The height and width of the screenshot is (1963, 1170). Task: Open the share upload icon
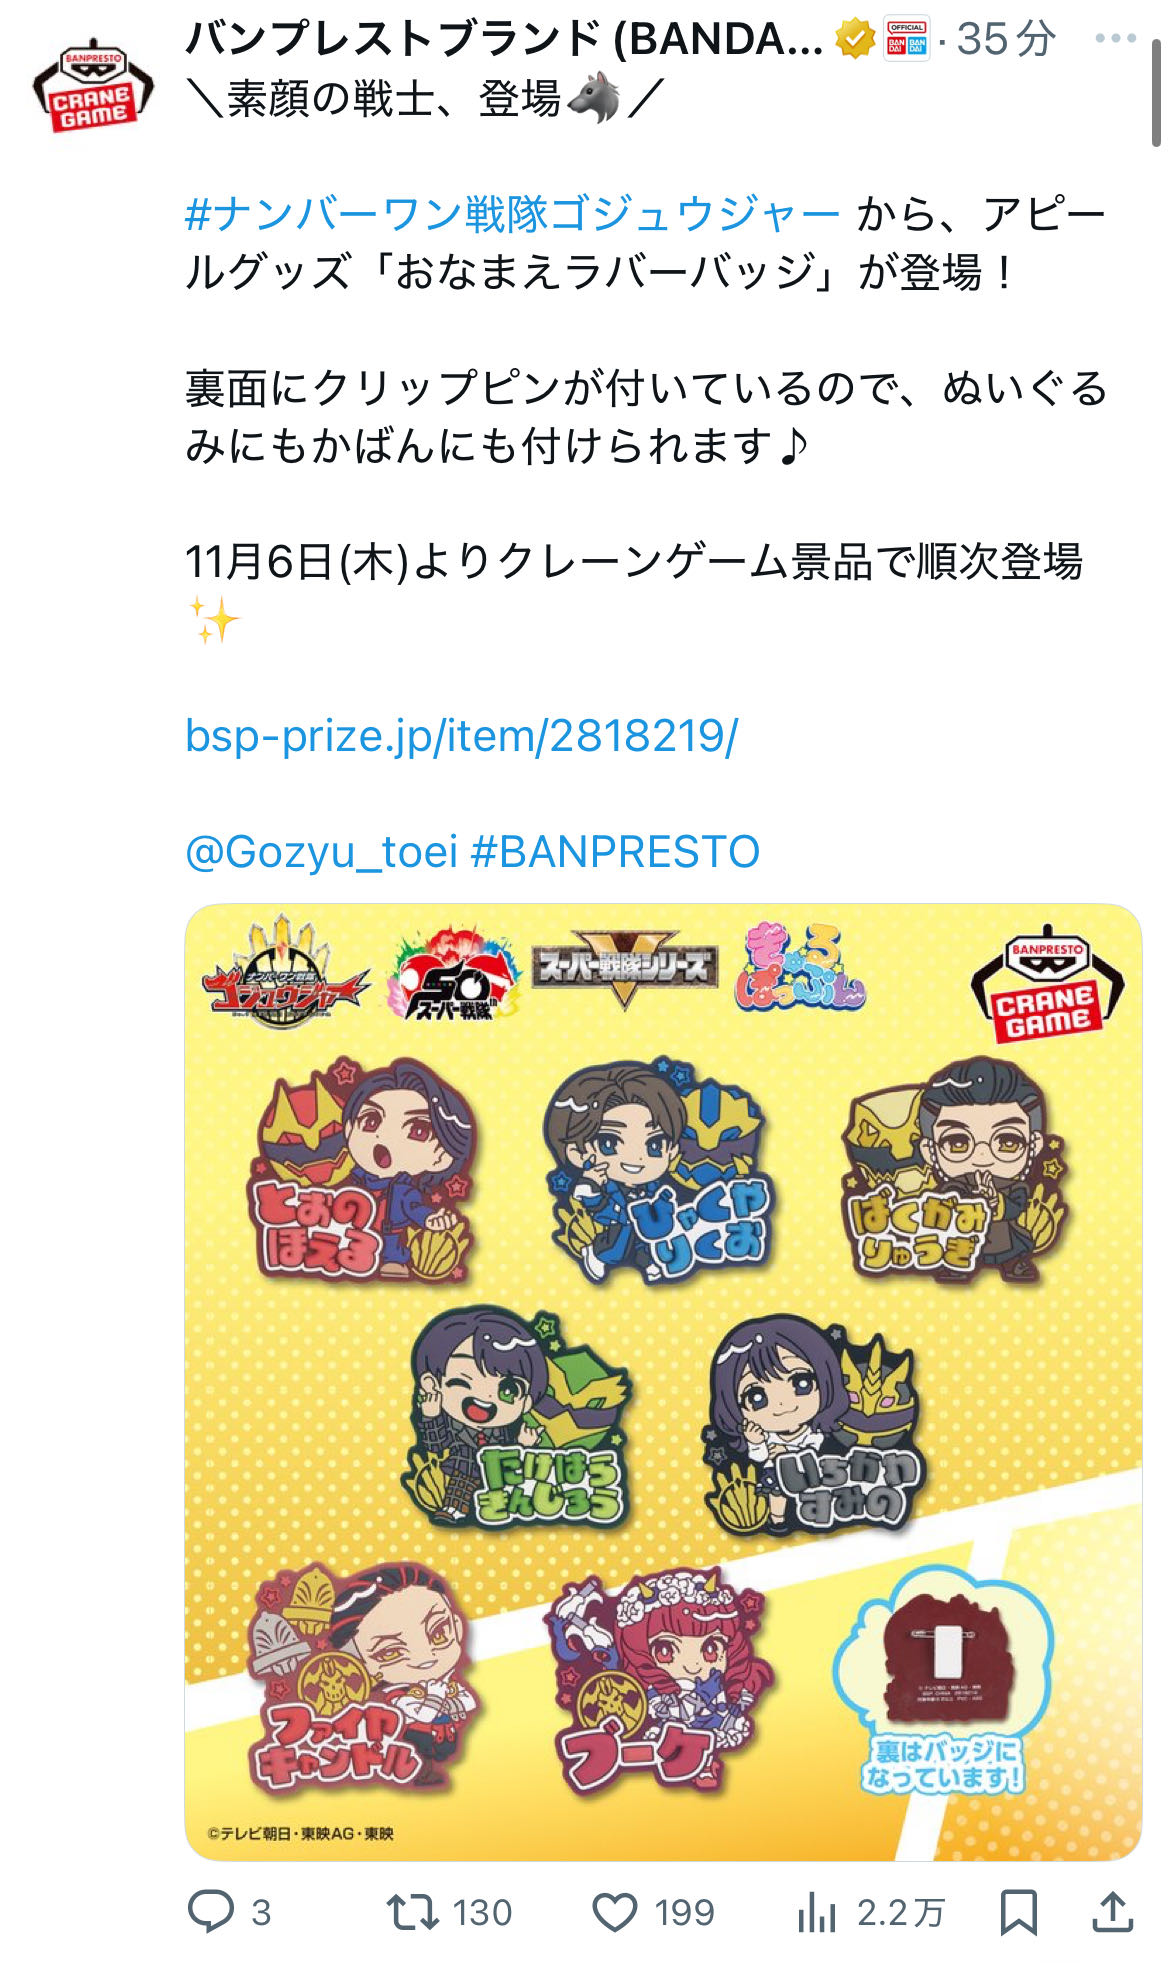(1112, 1911)
